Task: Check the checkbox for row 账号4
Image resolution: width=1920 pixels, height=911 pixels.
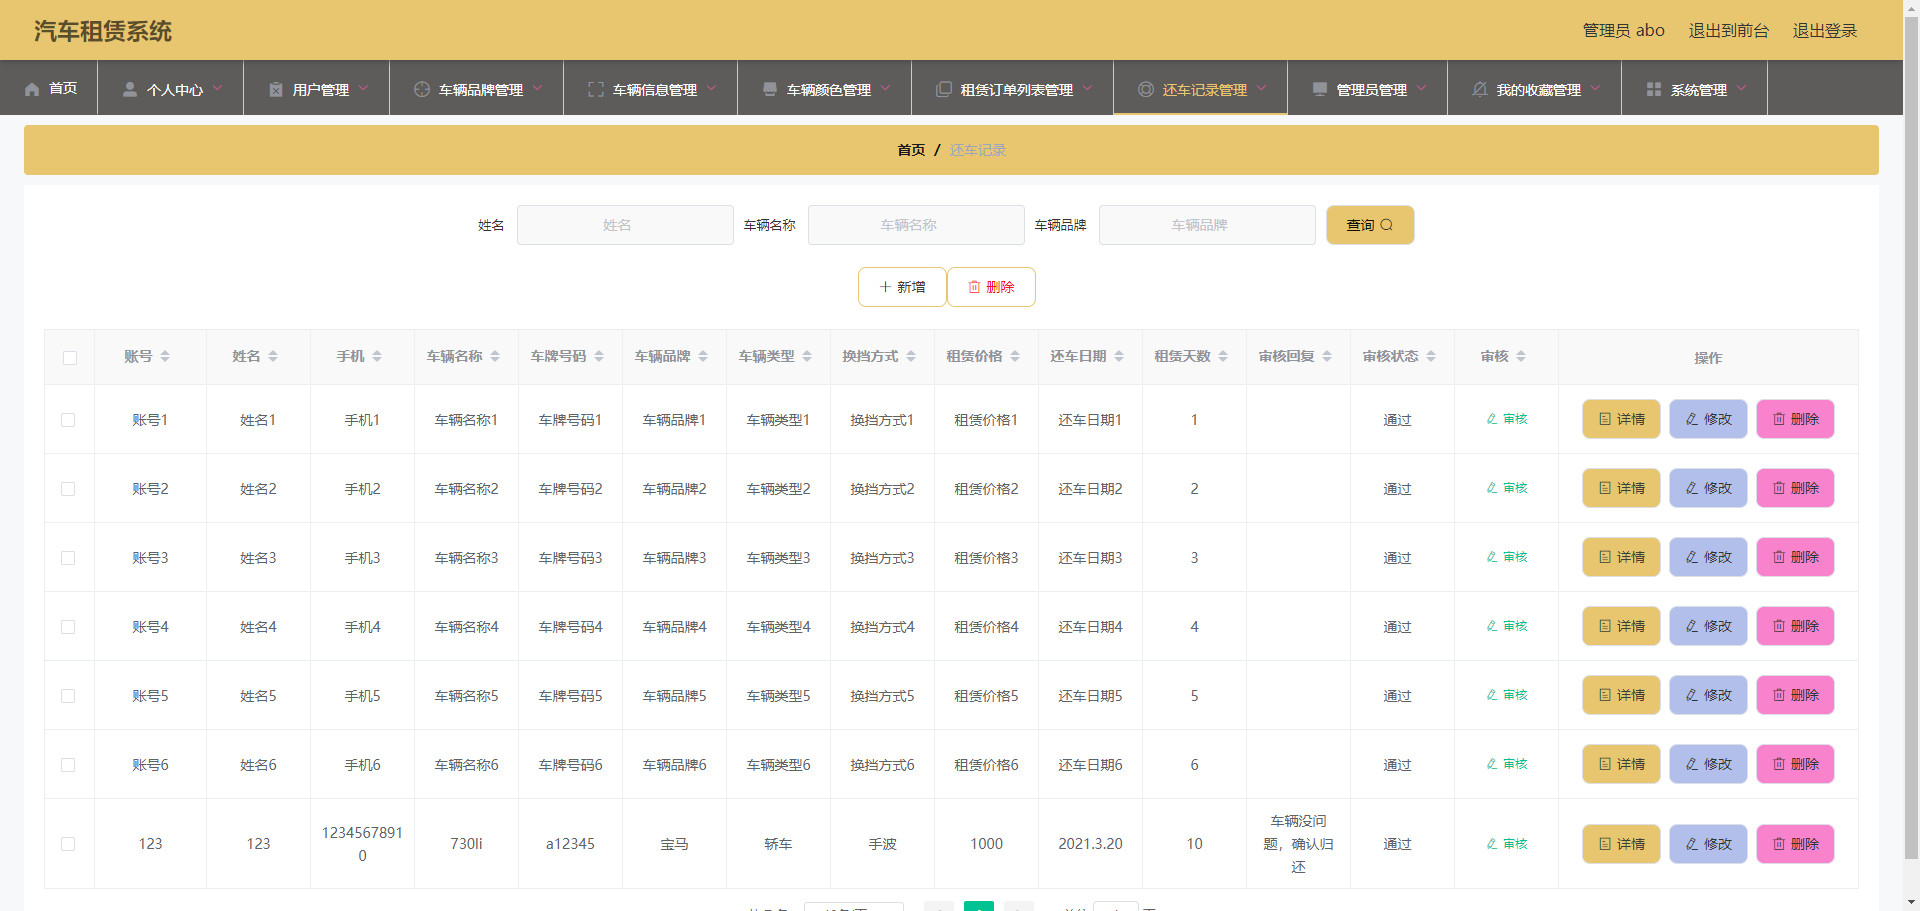Action: coord(68,627)
